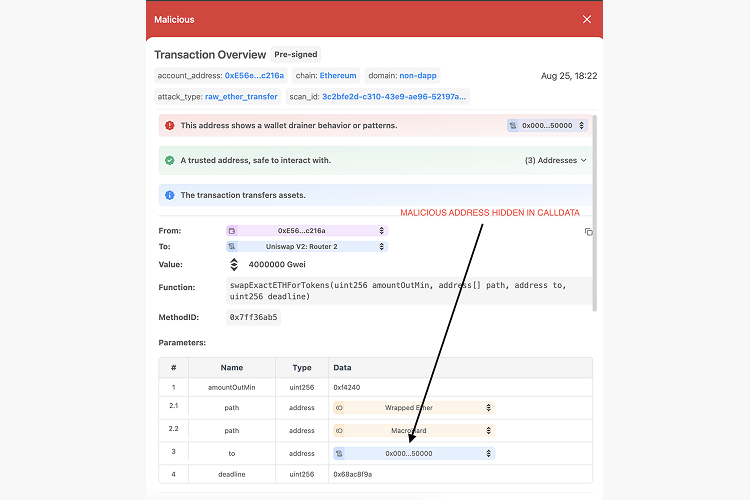
Task: Click the Pre-signed badge
Action: [x=296, y=54]
